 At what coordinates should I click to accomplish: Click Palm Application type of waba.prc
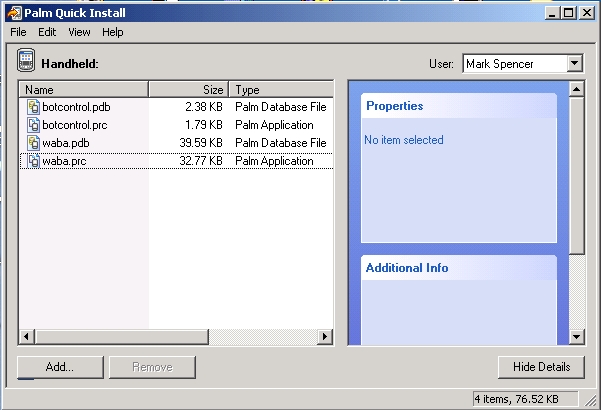click(274, 161)
